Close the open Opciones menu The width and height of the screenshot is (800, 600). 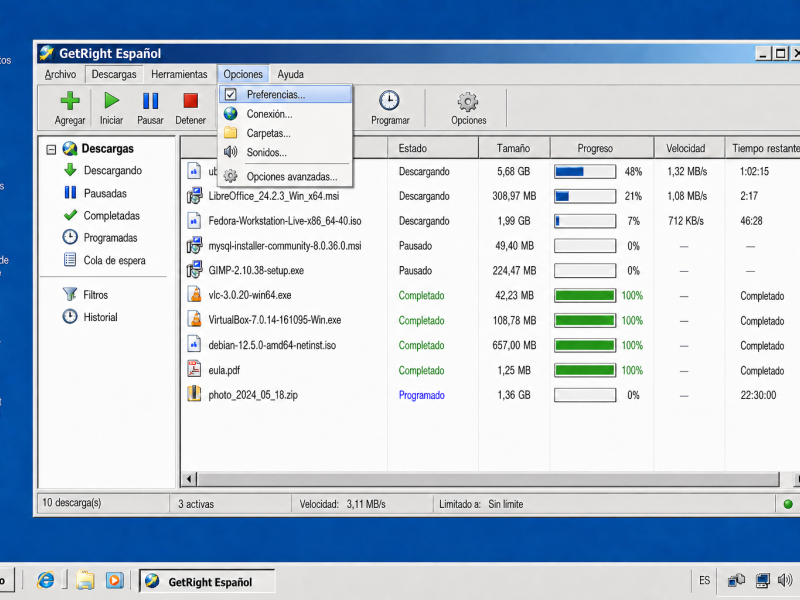click(x=243, y=74)
